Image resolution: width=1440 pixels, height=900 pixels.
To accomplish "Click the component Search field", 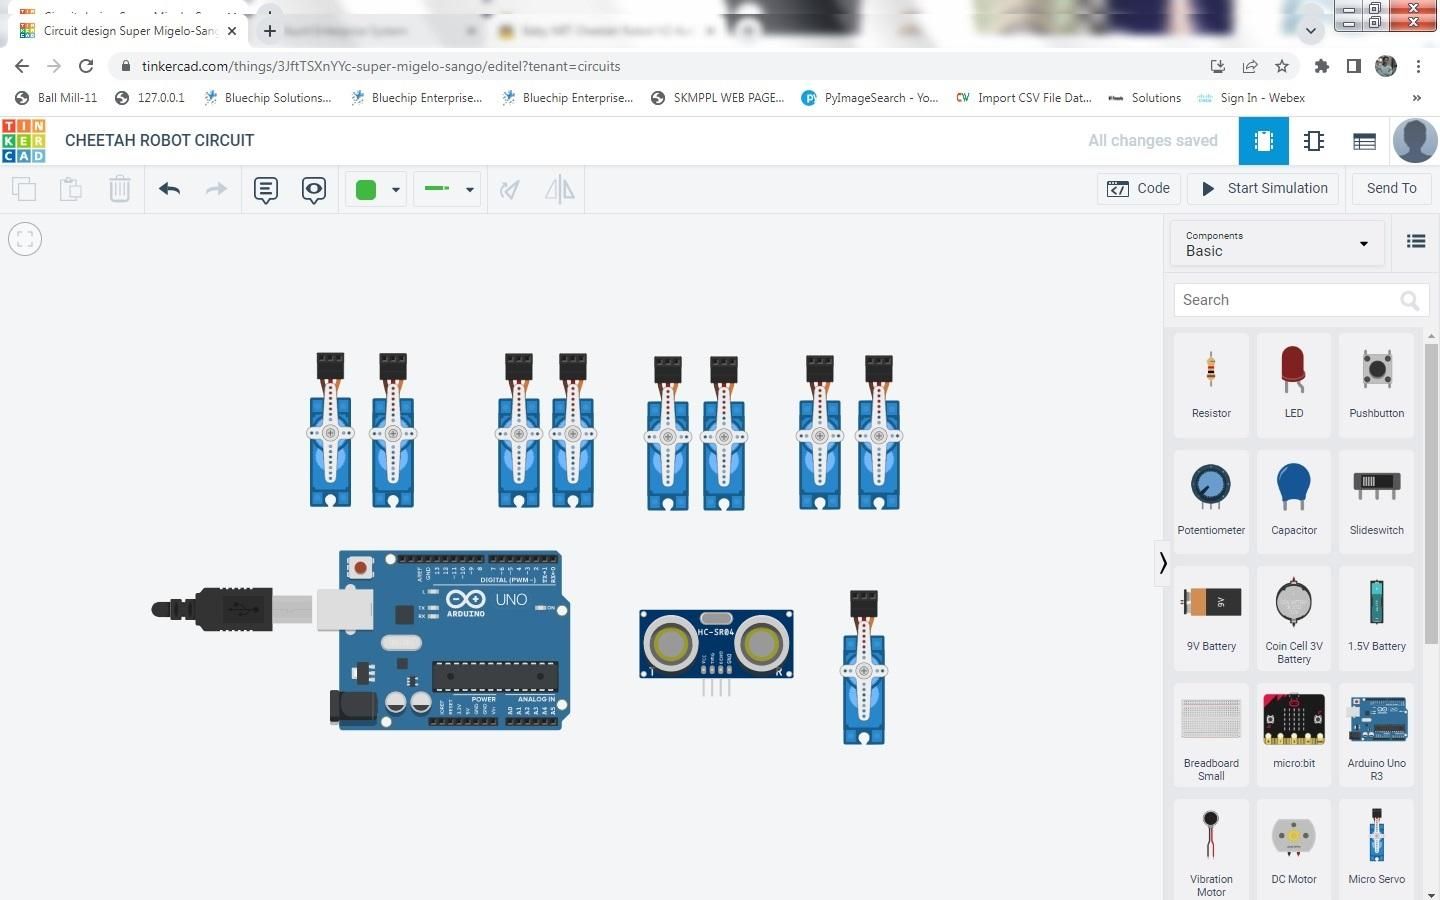I will (1290, 300).
